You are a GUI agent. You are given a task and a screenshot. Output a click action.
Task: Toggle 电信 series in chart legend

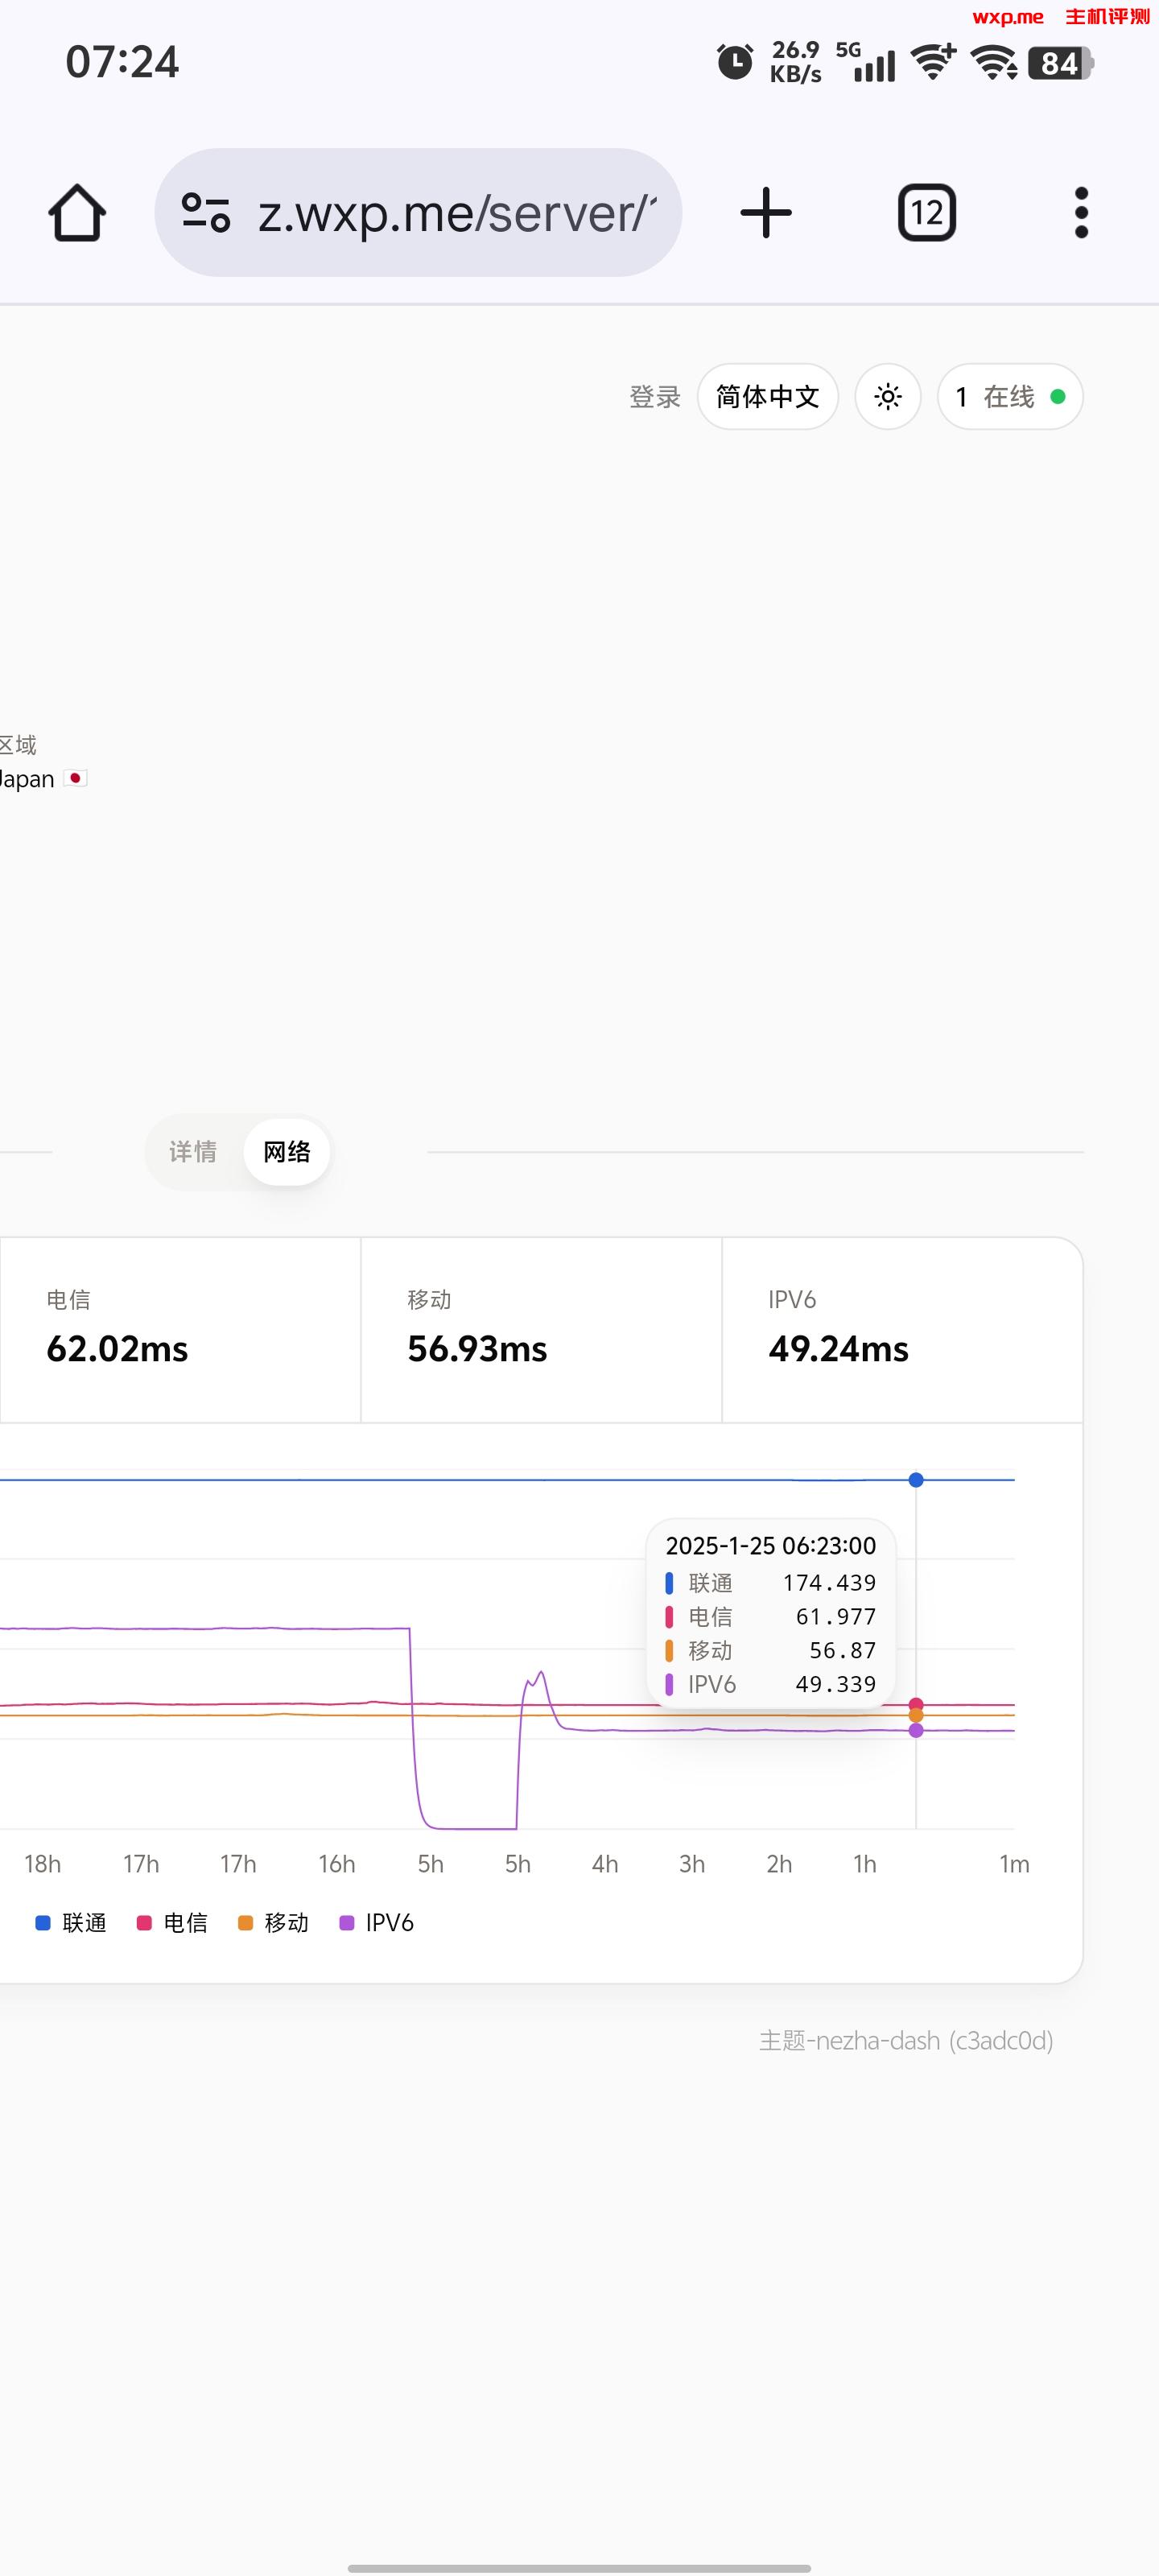pyautogui.click(x=172, y=1923)
